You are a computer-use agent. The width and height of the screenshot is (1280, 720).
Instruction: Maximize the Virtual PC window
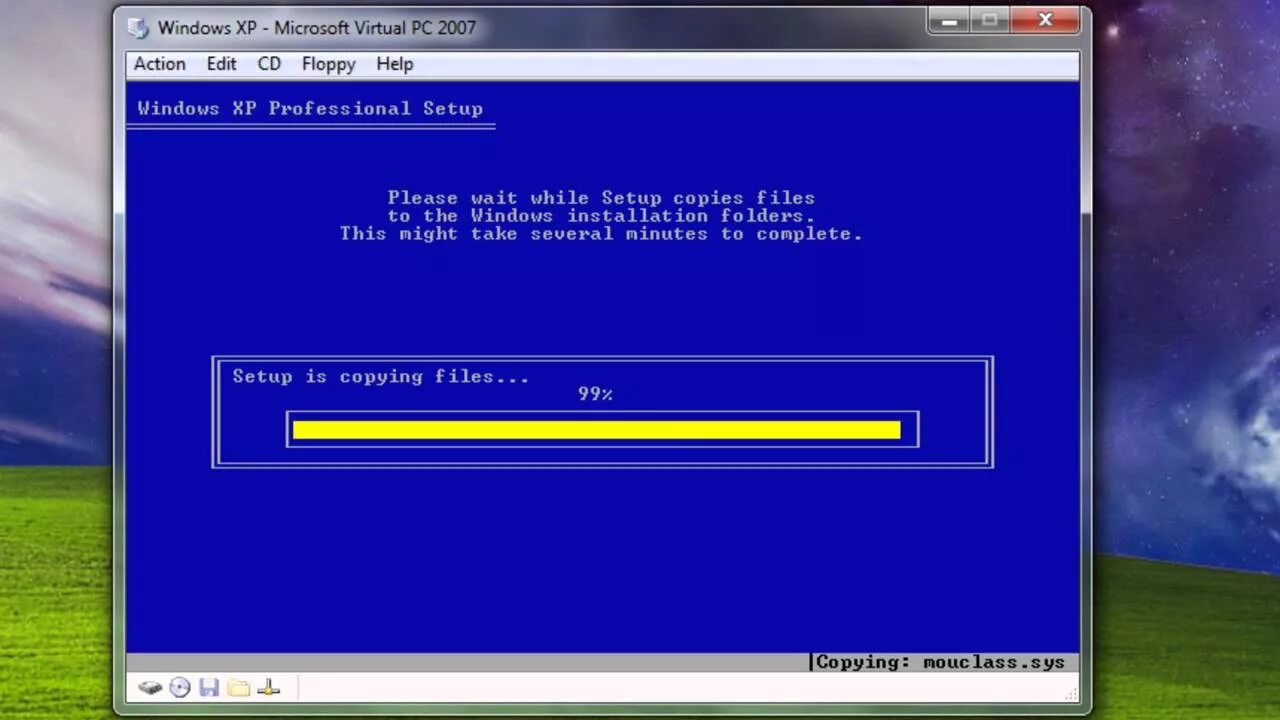[989, 20]
